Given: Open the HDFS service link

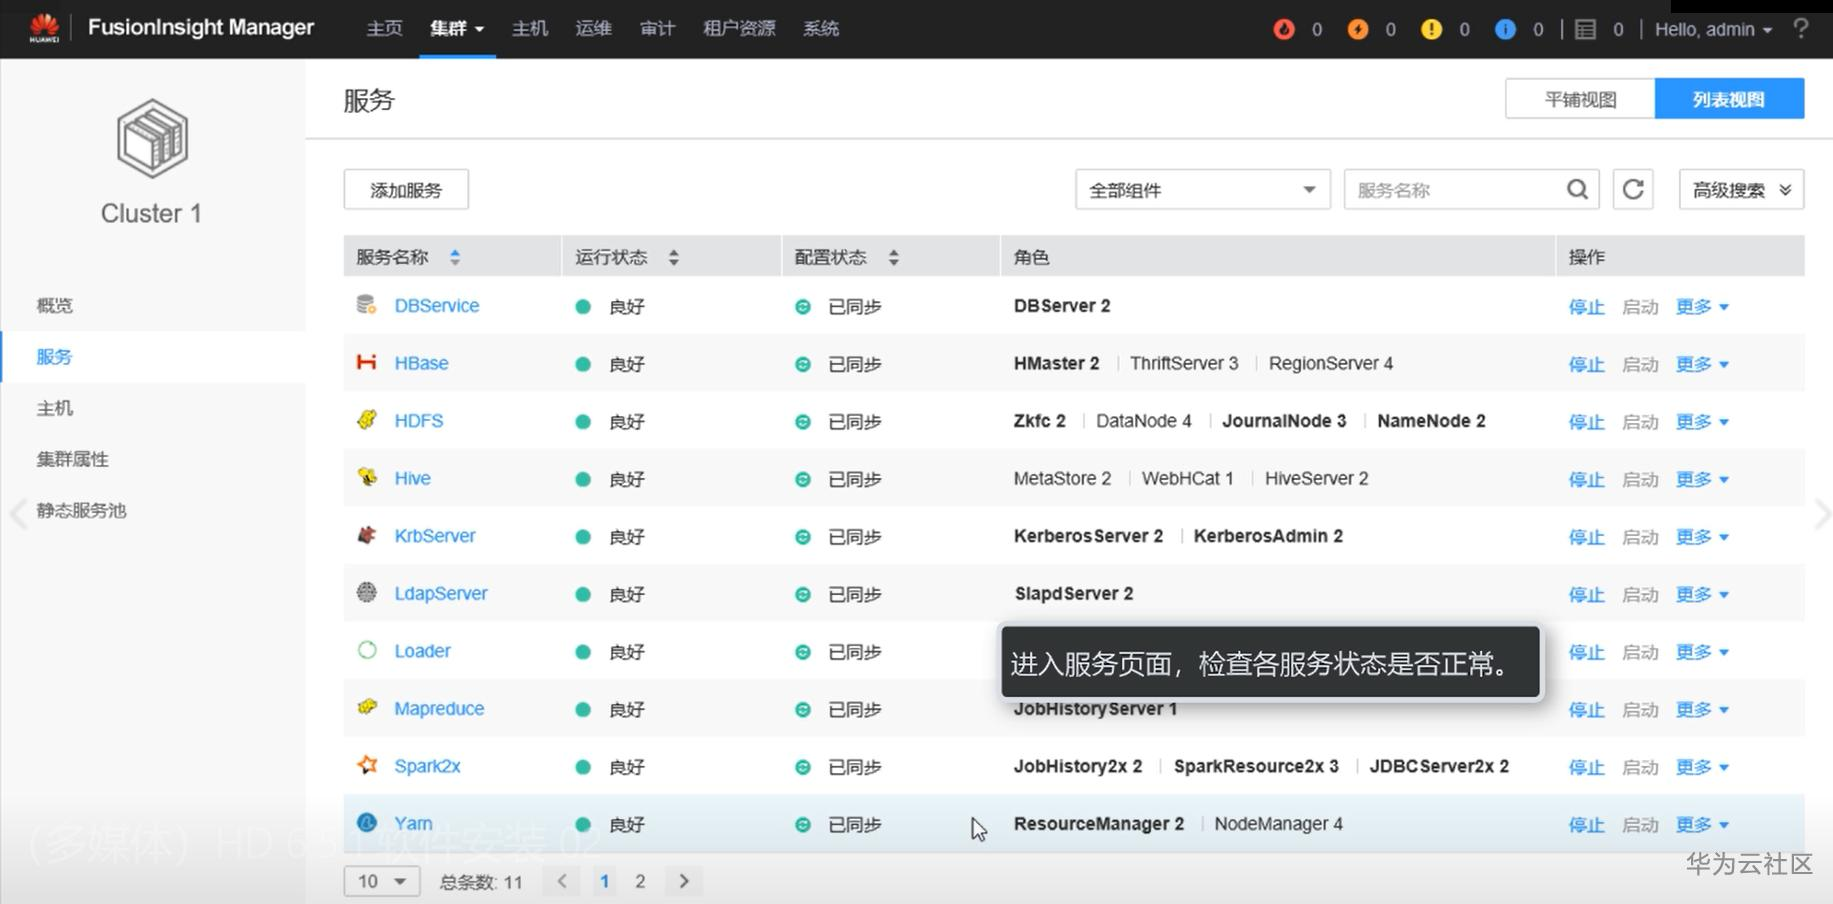Looking at the screenshot, I should tap(418, 421).
